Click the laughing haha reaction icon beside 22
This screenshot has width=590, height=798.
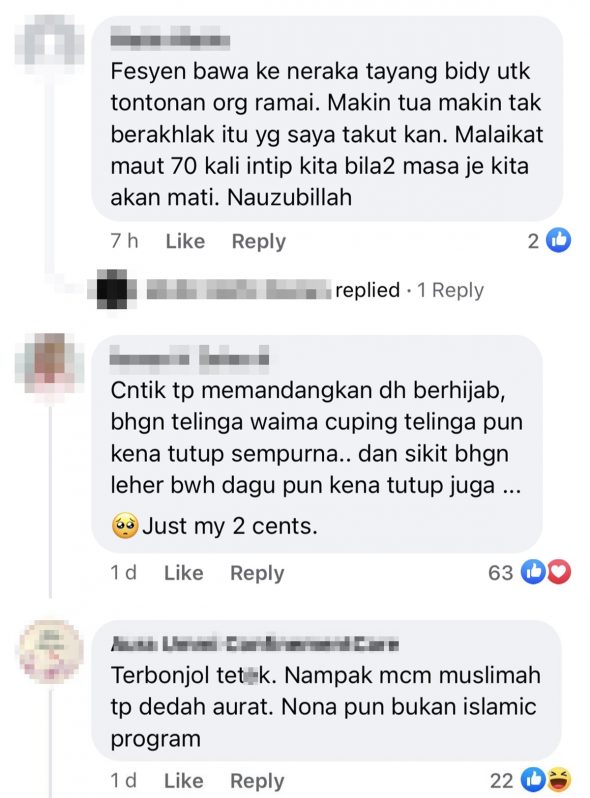558,780
